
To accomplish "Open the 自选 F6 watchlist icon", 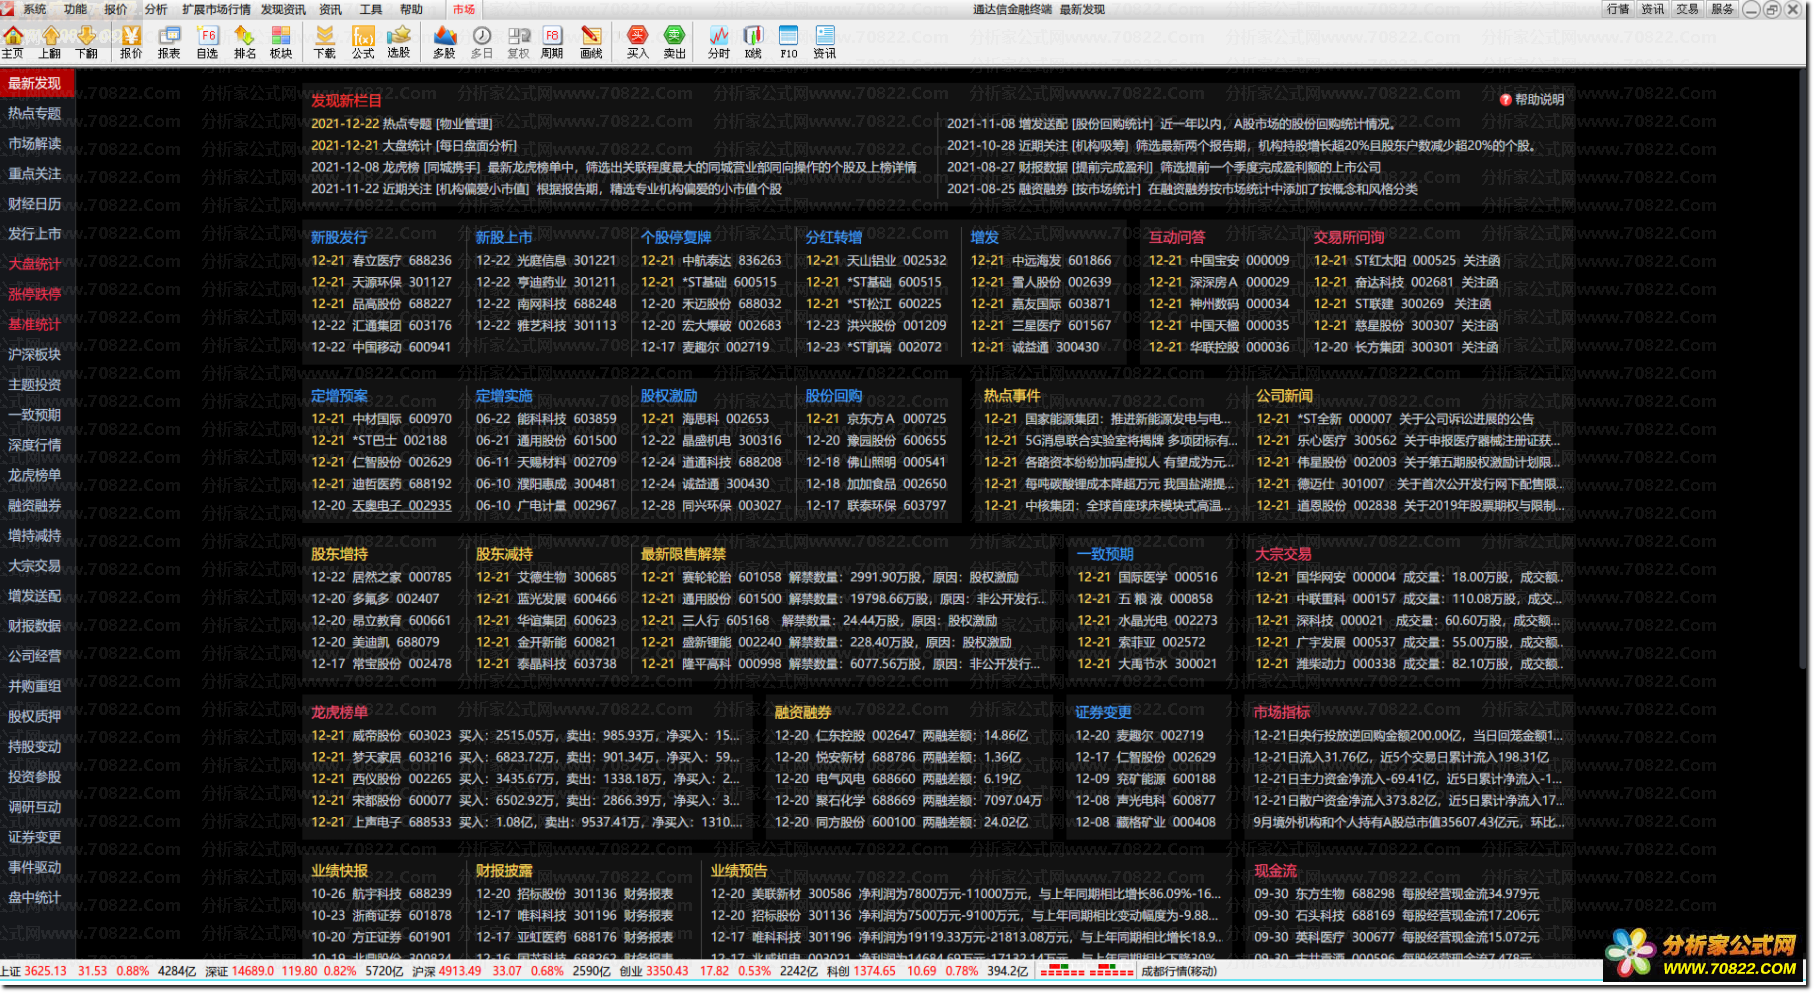I will 207,42.
